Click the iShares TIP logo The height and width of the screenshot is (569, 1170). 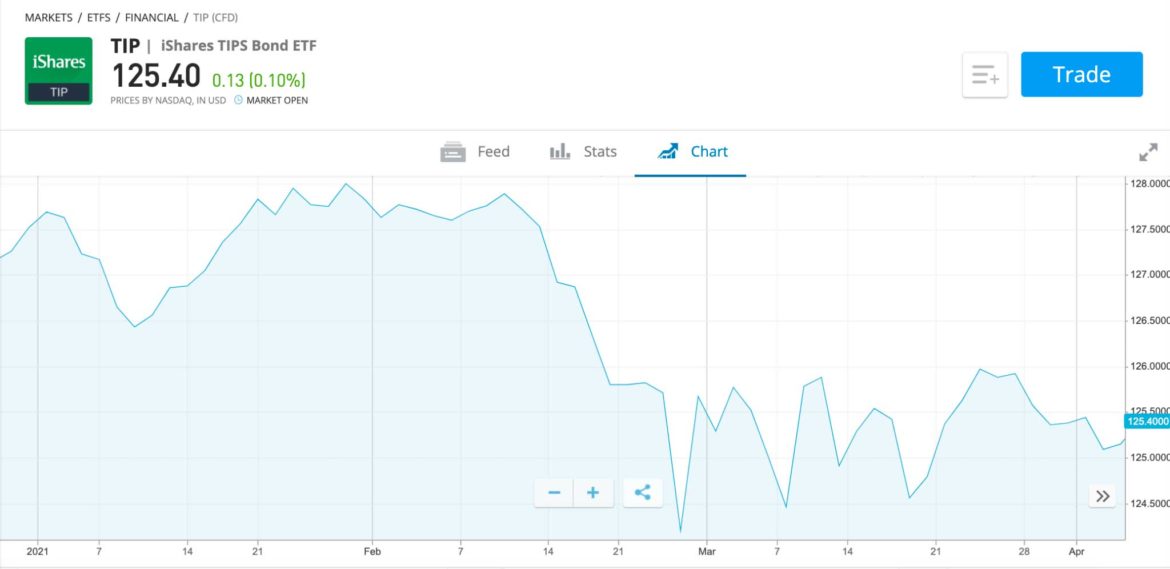[x=58, y=70]
